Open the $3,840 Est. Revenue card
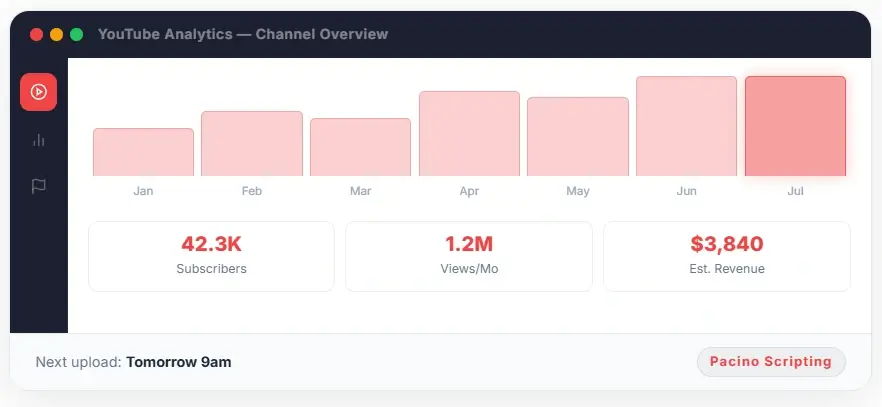 (x=727, y=256)
